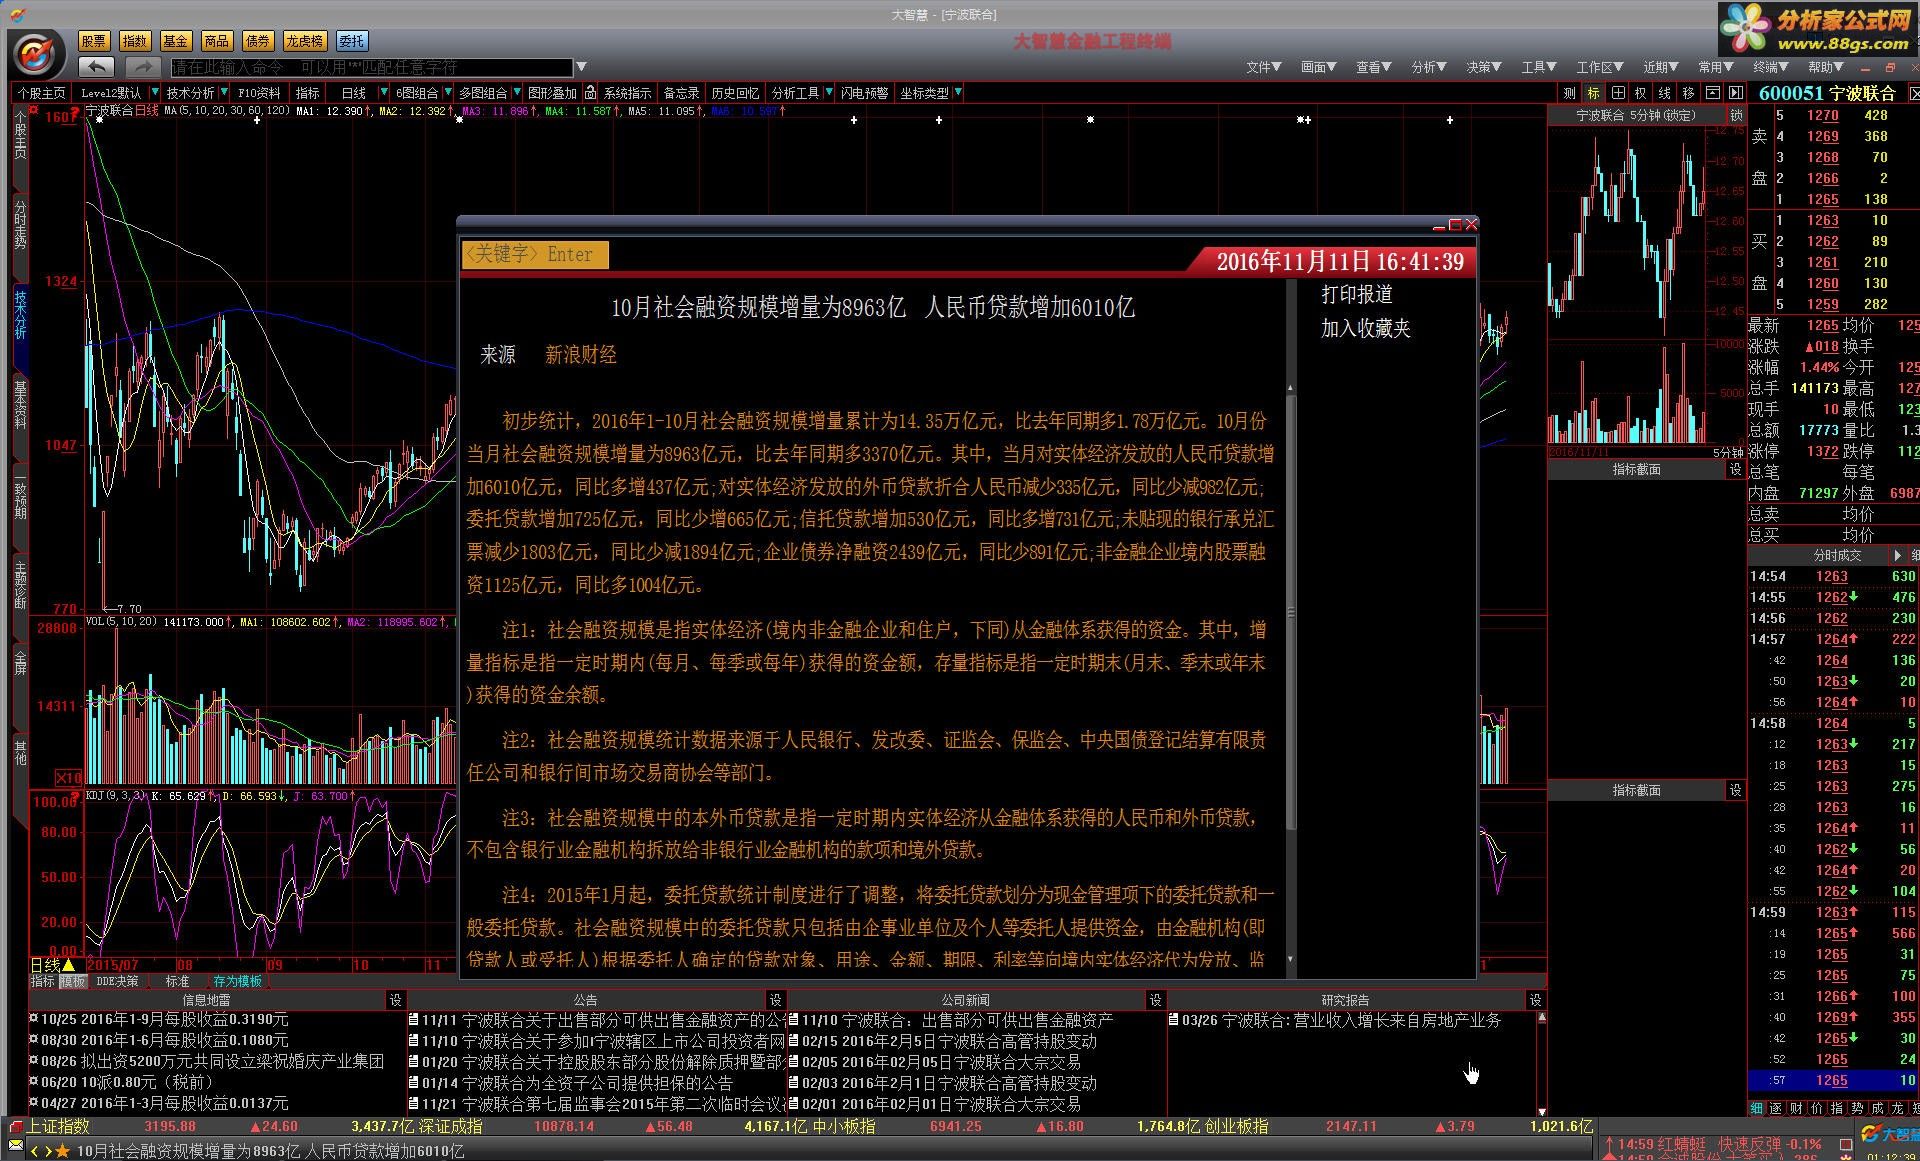Click the red icon left of 上证指数
Screen dimensions: 1920x1161
point(14,1126)
